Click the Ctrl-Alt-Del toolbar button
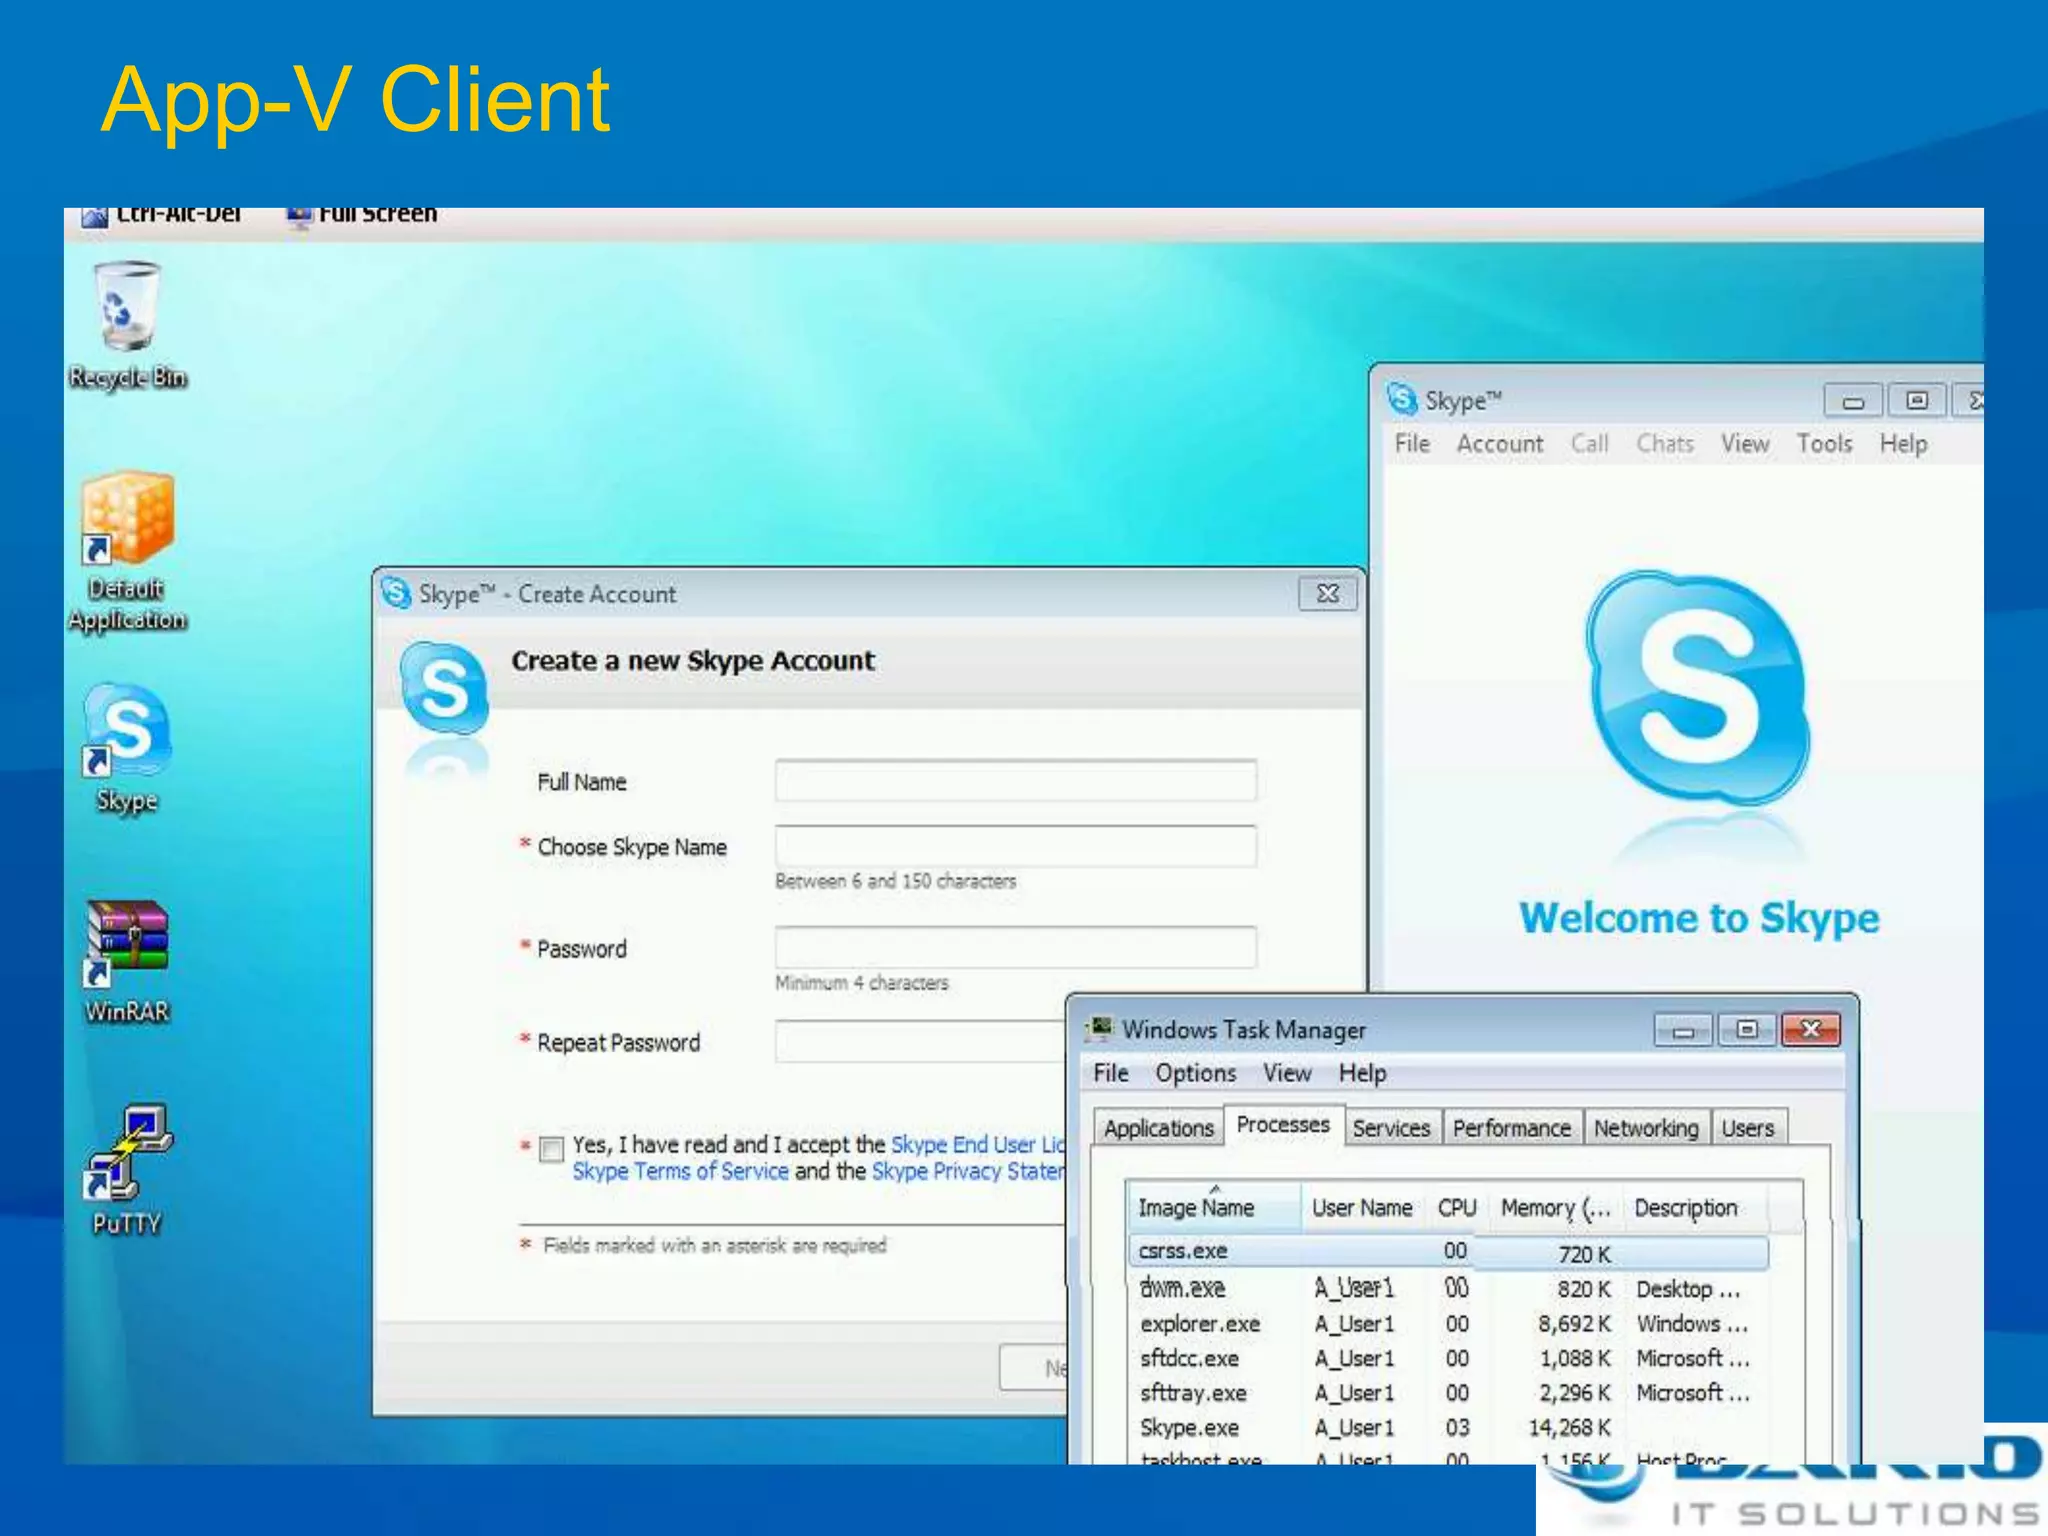This screenshot has width=2048, height=1536. click(162, 214)
